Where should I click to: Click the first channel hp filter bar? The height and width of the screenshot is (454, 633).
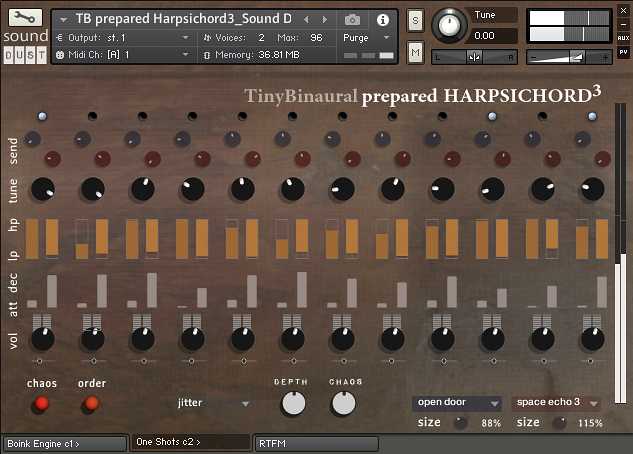pos(32,239)
